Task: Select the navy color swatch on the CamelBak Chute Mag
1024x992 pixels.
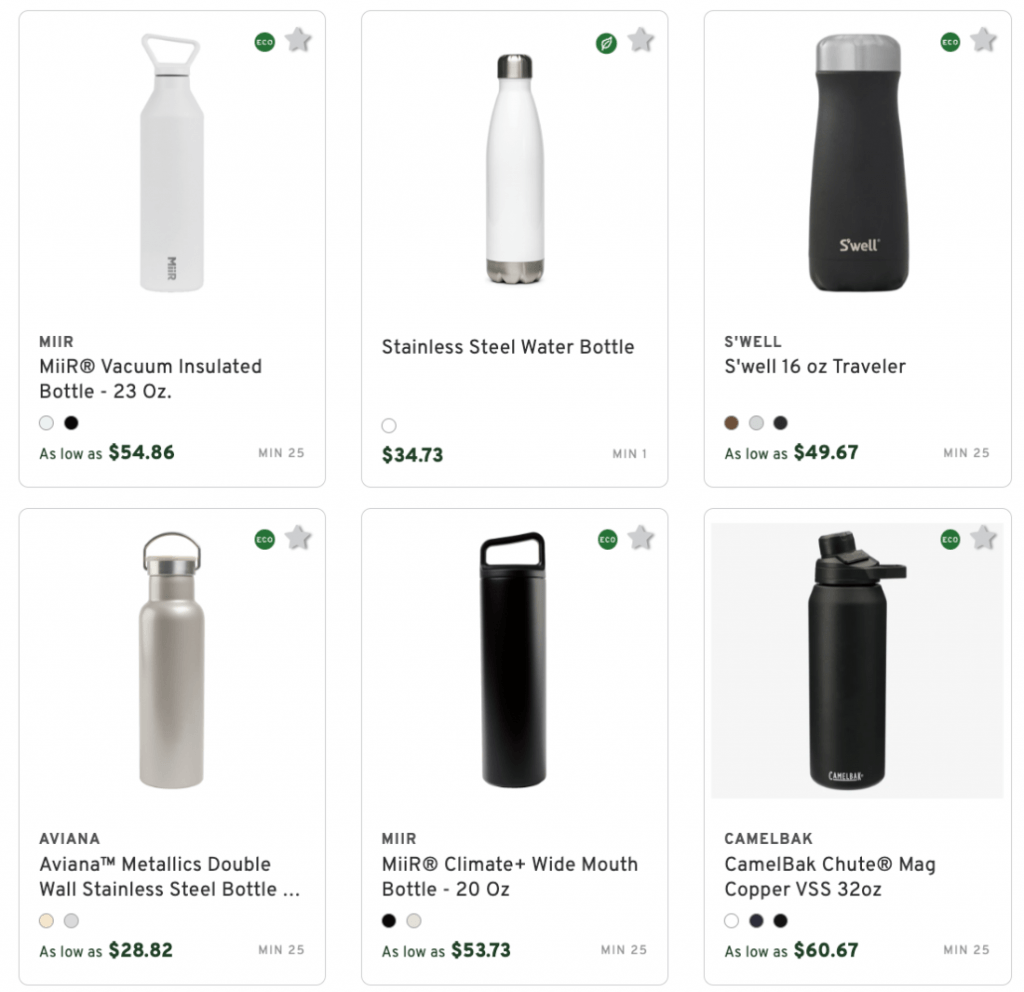Action: click(754, 921)
